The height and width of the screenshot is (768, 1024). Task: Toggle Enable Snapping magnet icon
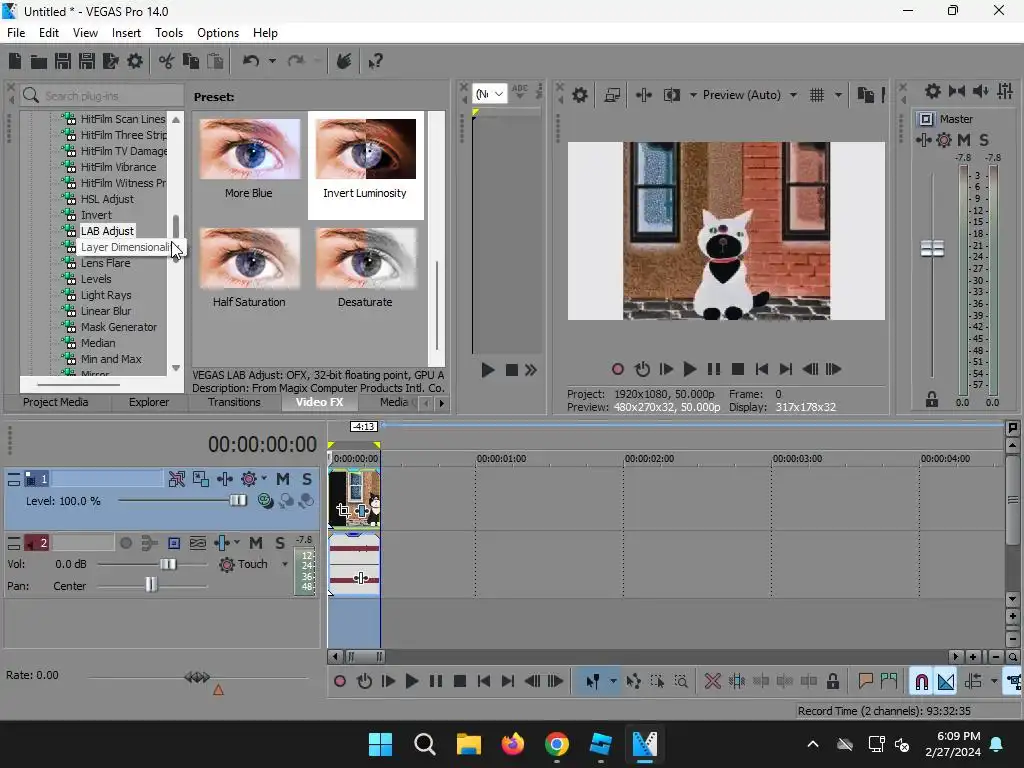921,682
